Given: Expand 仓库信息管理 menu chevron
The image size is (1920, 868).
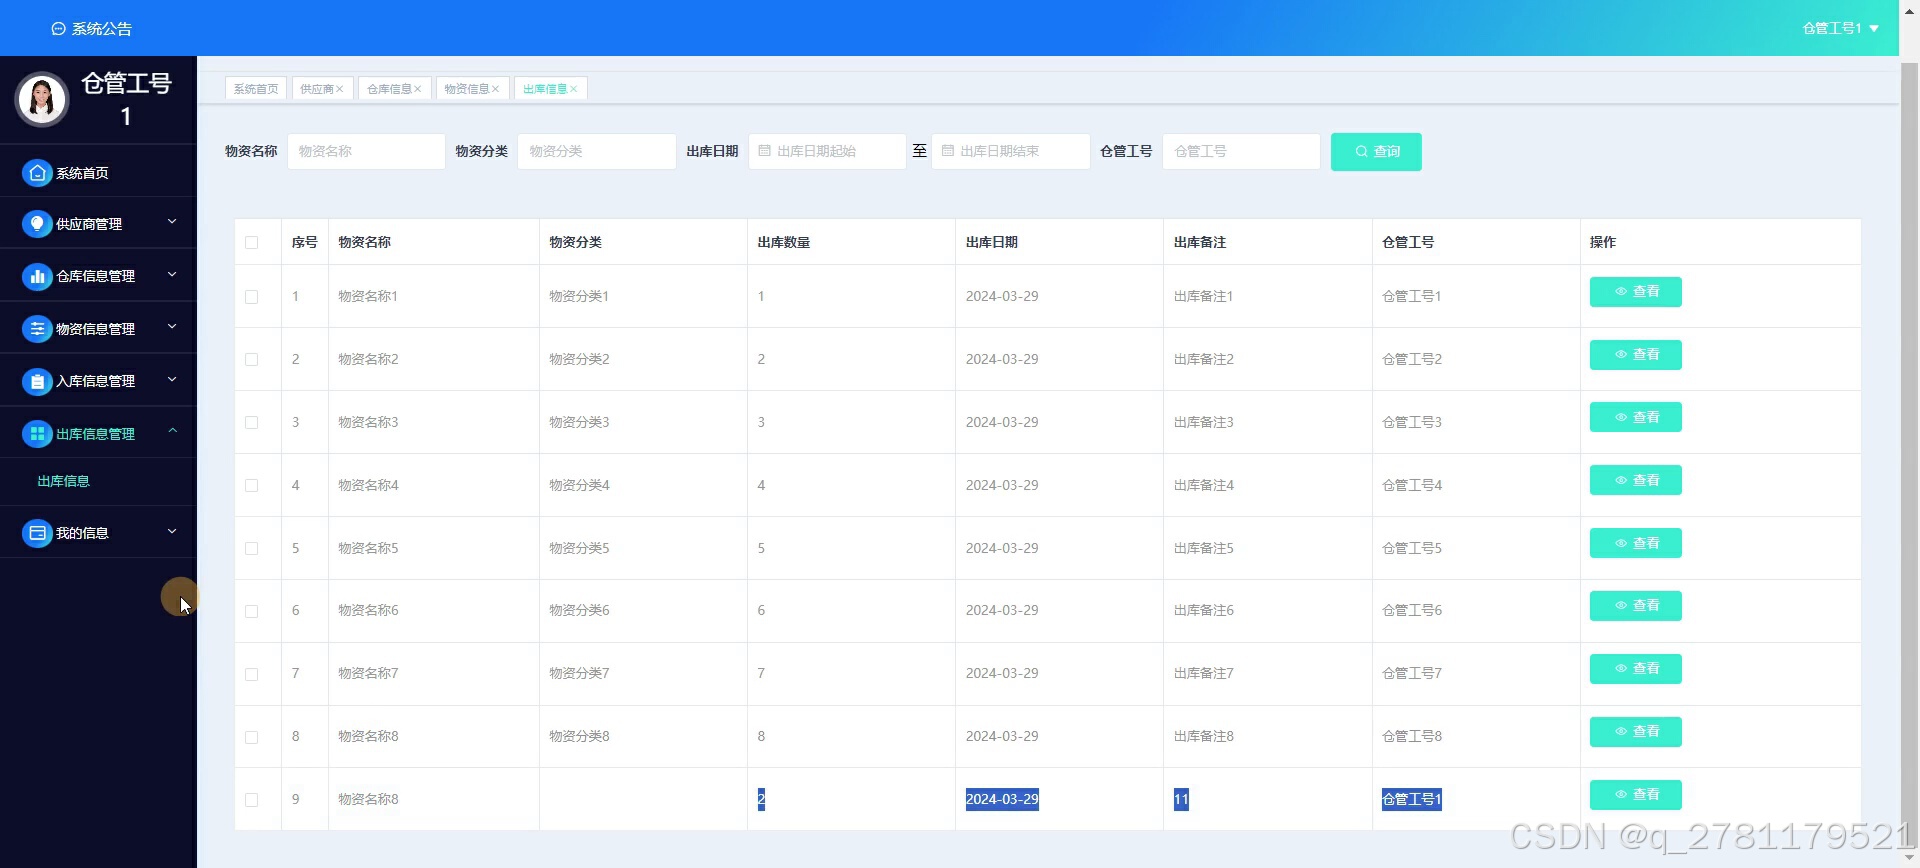Looking at the screenshot, I should [x=172, y=274].
